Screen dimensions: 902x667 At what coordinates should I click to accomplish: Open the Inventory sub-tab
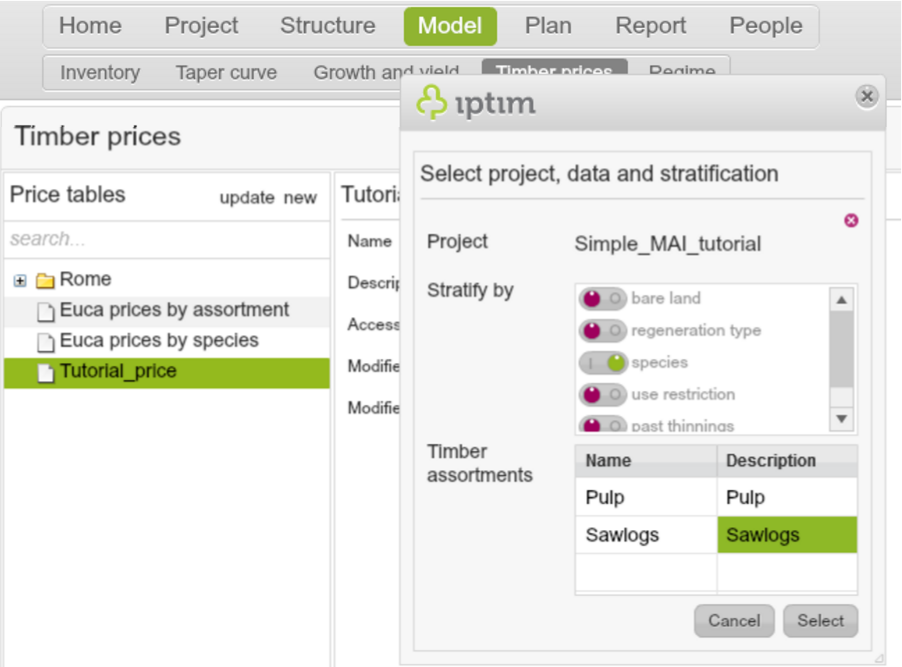point(100,73)
